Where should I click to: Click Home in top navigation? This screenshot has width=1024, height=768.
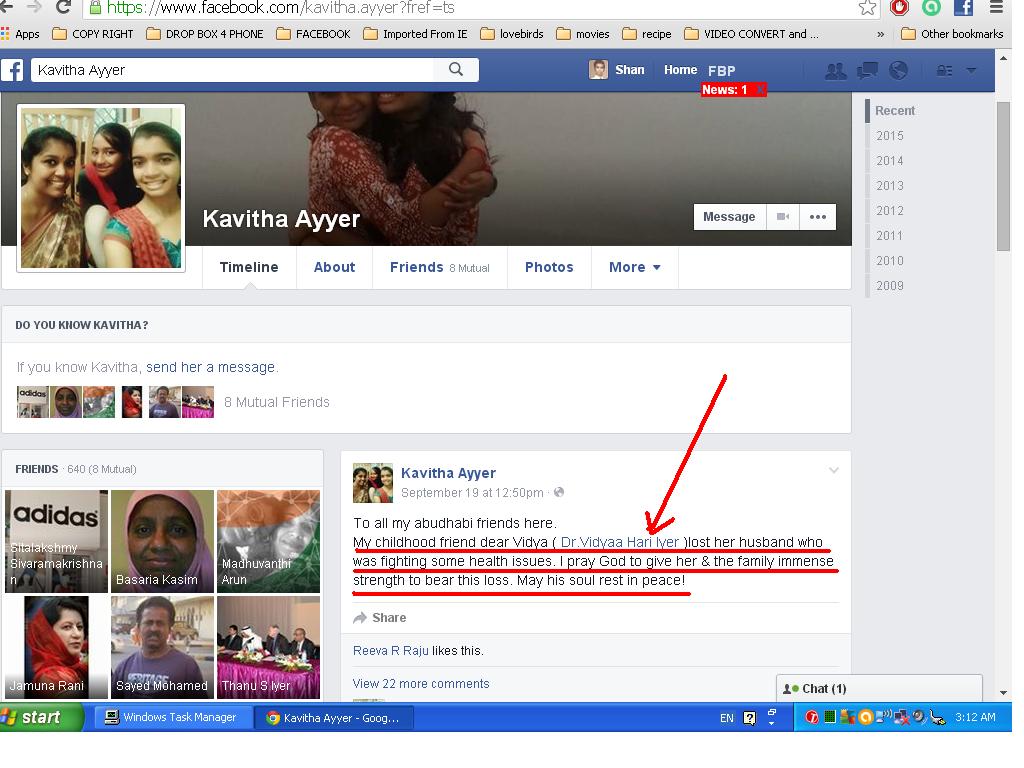[x=680, y=70]
